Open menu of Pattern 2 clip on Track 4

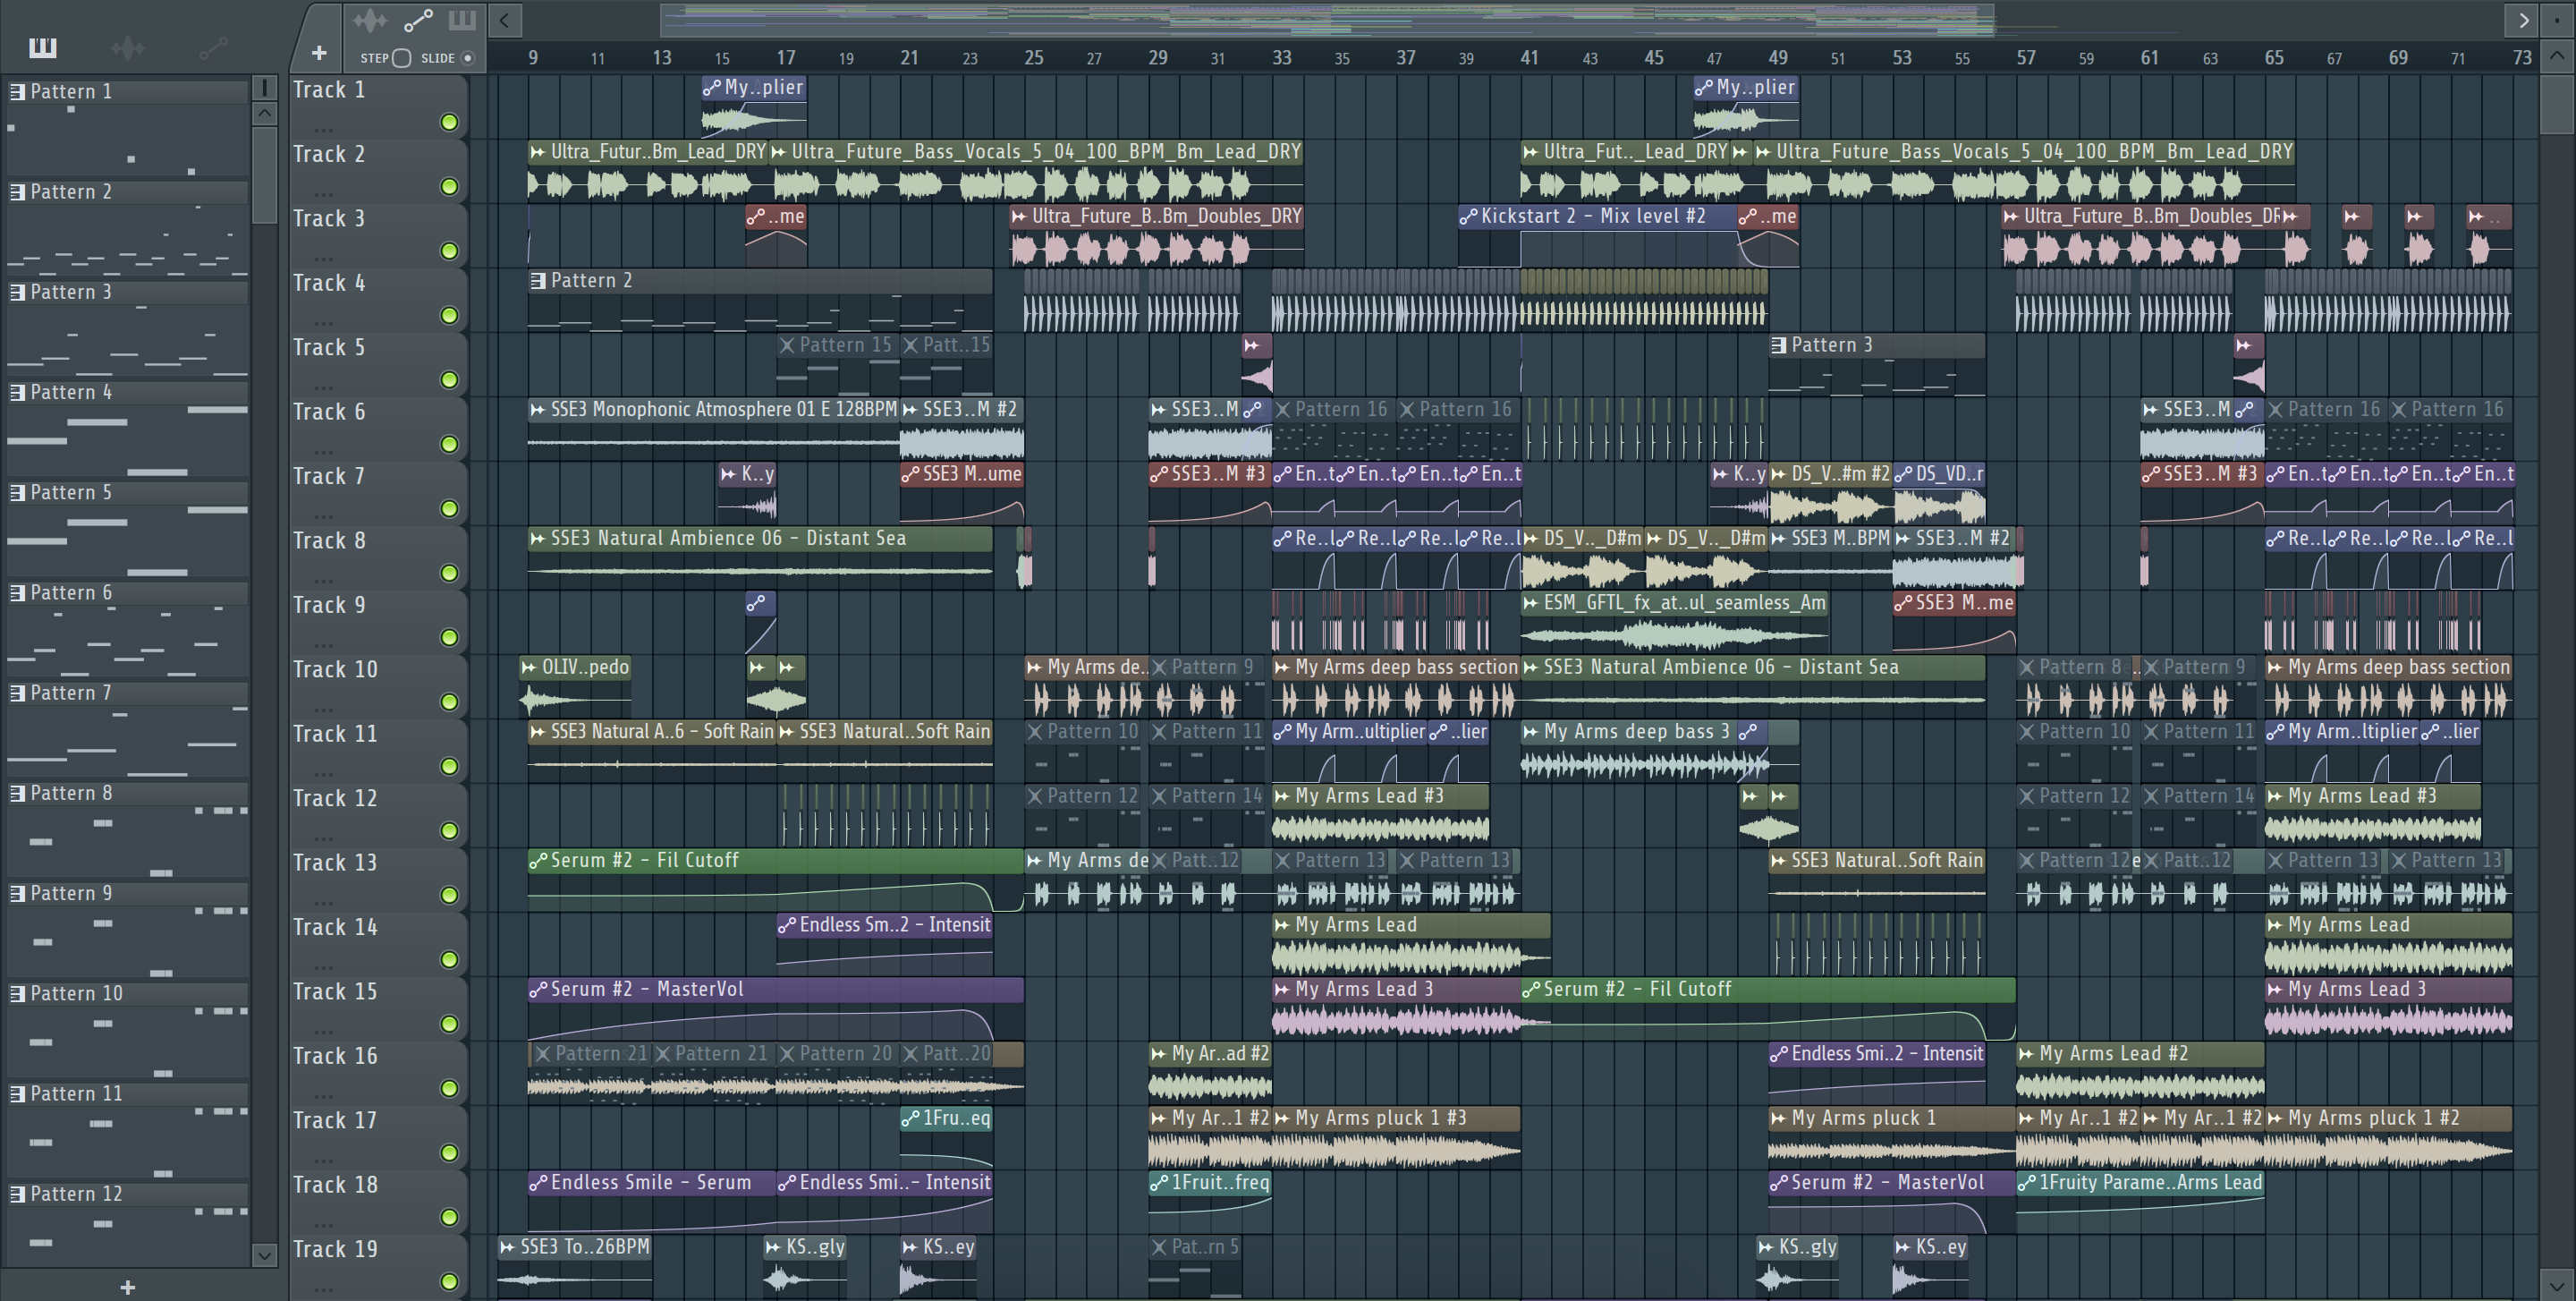(x=538, y=281)
